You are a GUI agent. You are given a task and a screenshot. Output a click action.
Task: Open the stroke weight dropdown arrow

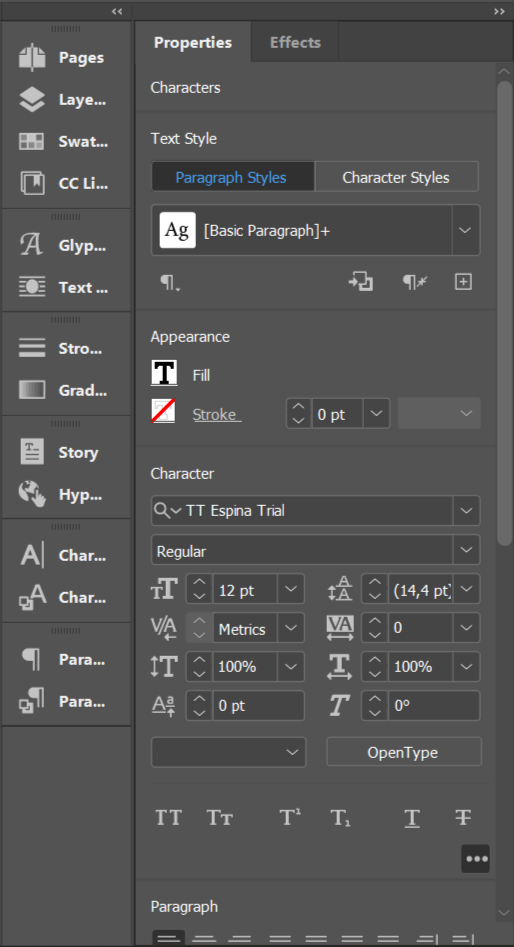click(x=376, y=414)
